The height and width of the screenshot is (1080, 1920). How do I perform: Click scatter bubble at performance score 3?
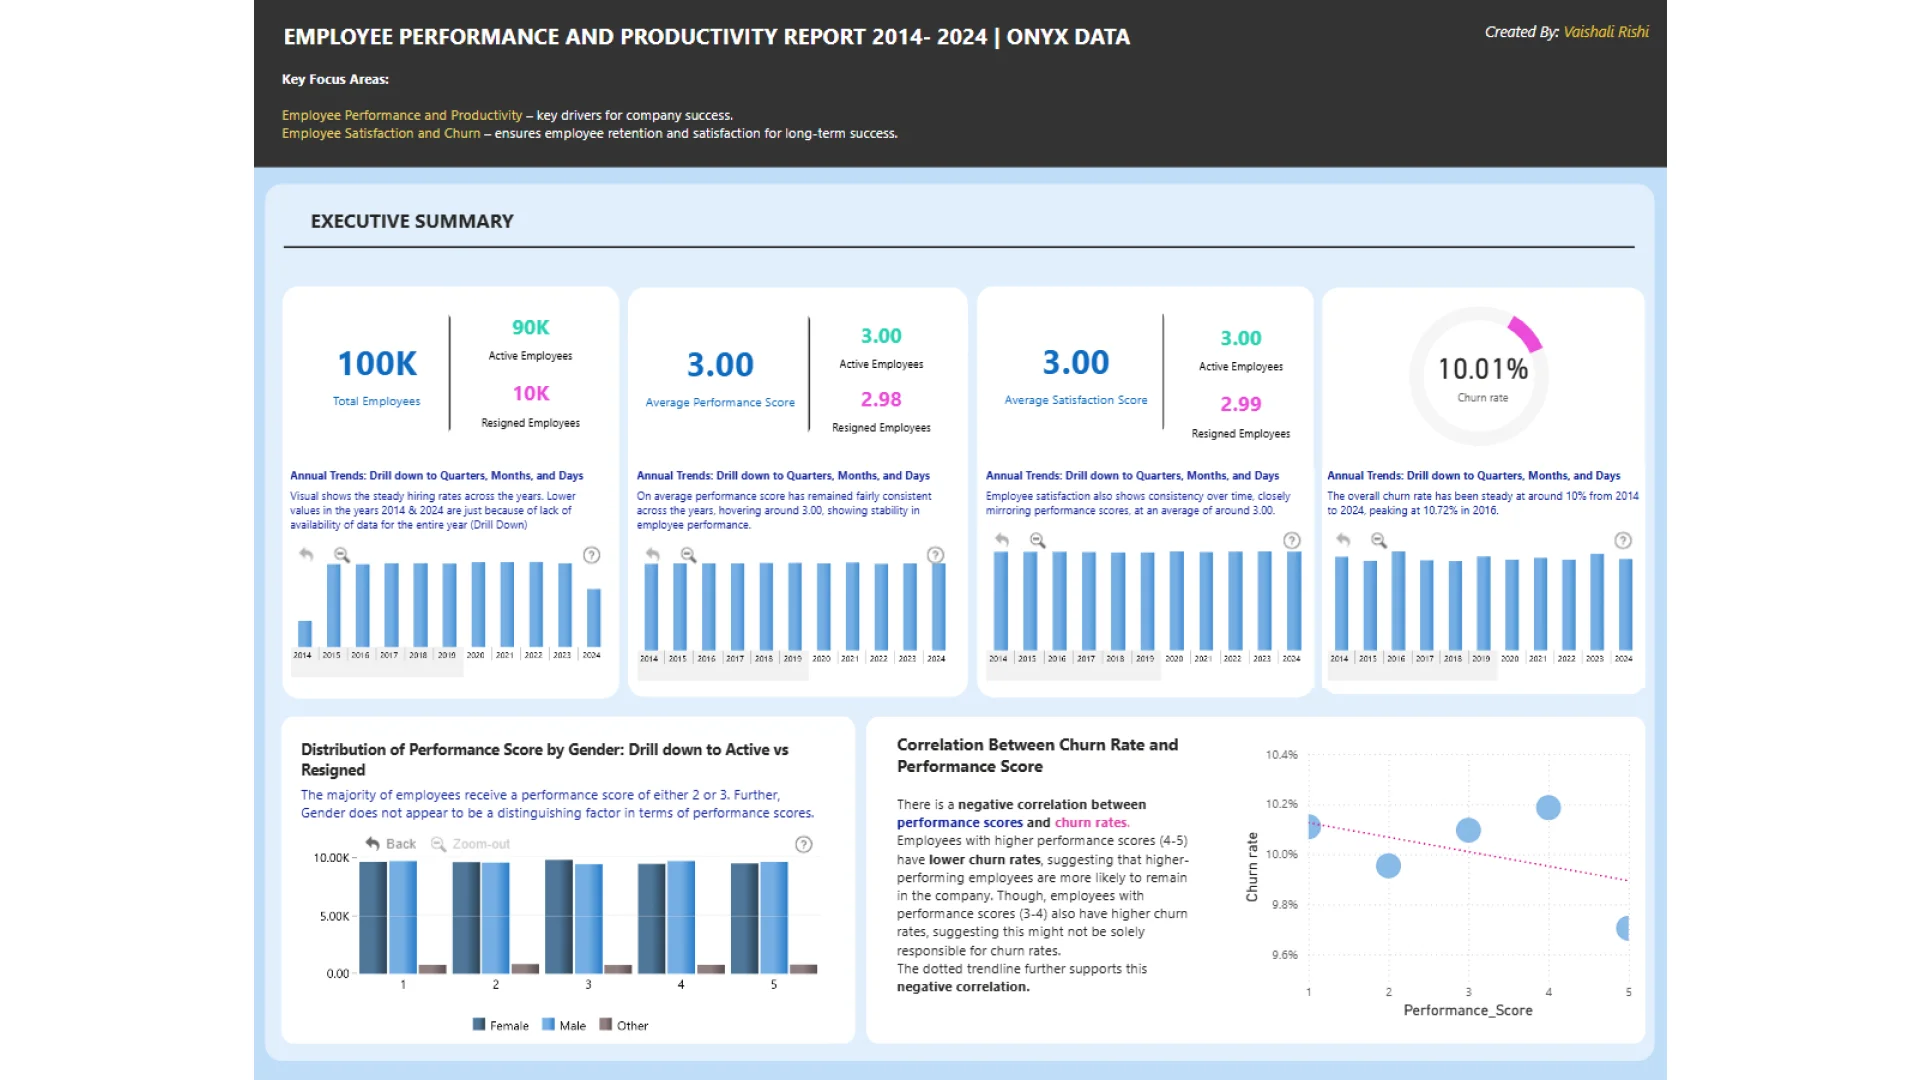coord(1468,830)
